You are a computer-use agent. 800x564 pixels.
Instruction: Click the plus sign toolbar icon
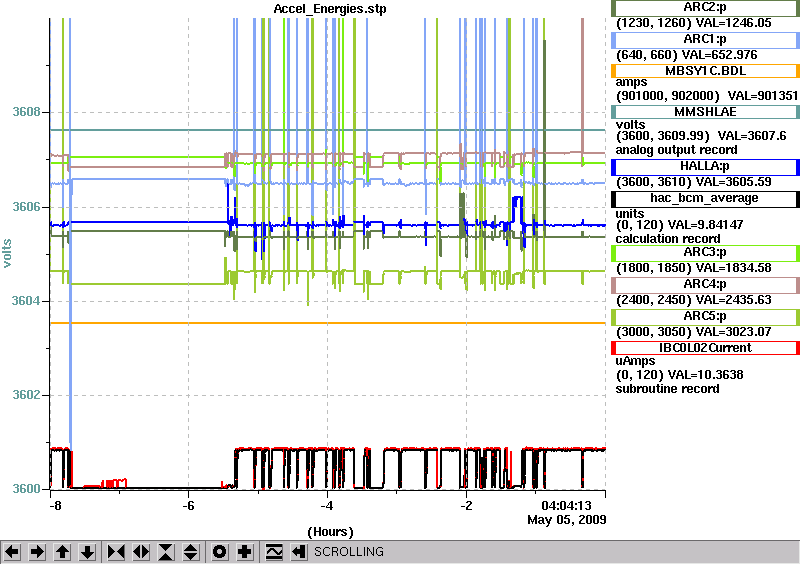tap(245, 552)
